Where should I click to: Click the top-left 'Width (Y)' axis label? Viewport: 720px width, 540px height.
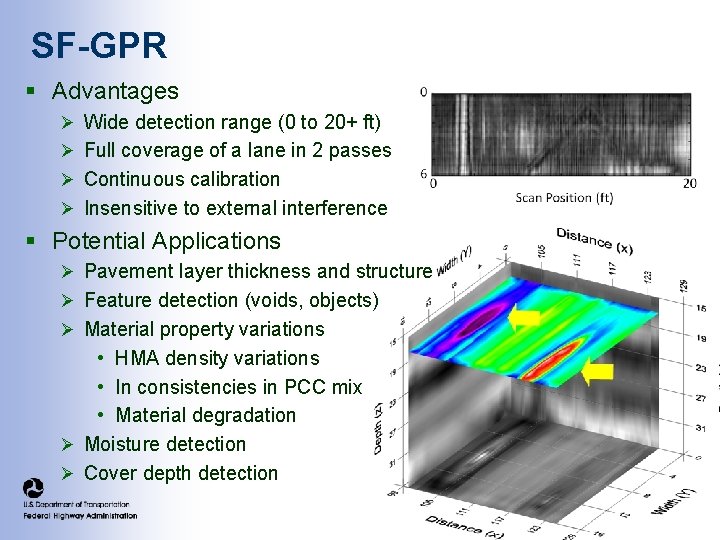pyautogui.click(x=454, y=262)
